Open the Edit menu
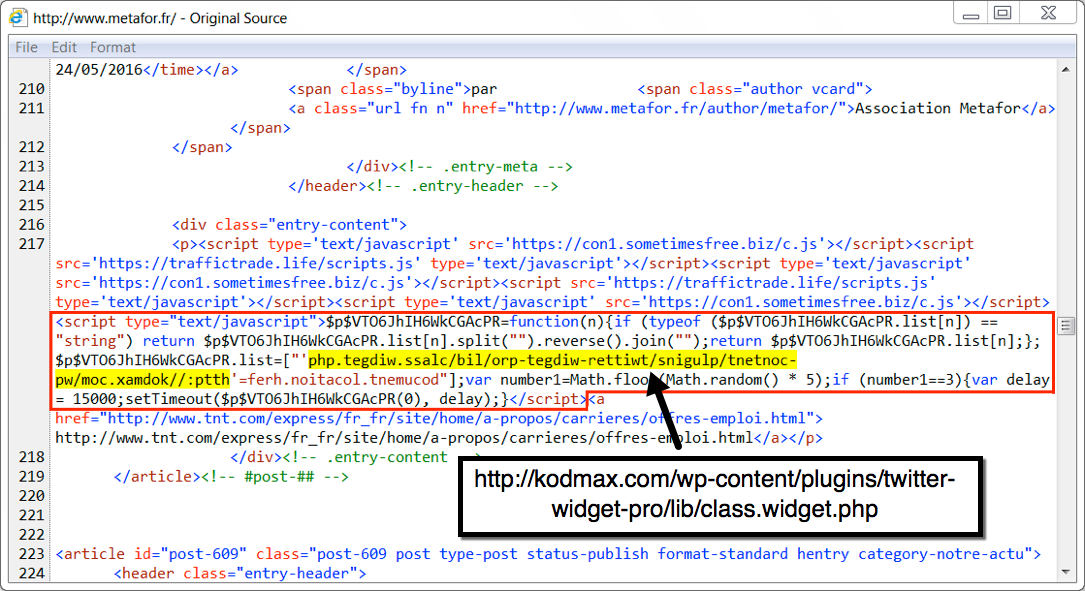Image resolution: width=1085 pixels, height=591 pixels. pyautogui.click(x=64, y=47)
